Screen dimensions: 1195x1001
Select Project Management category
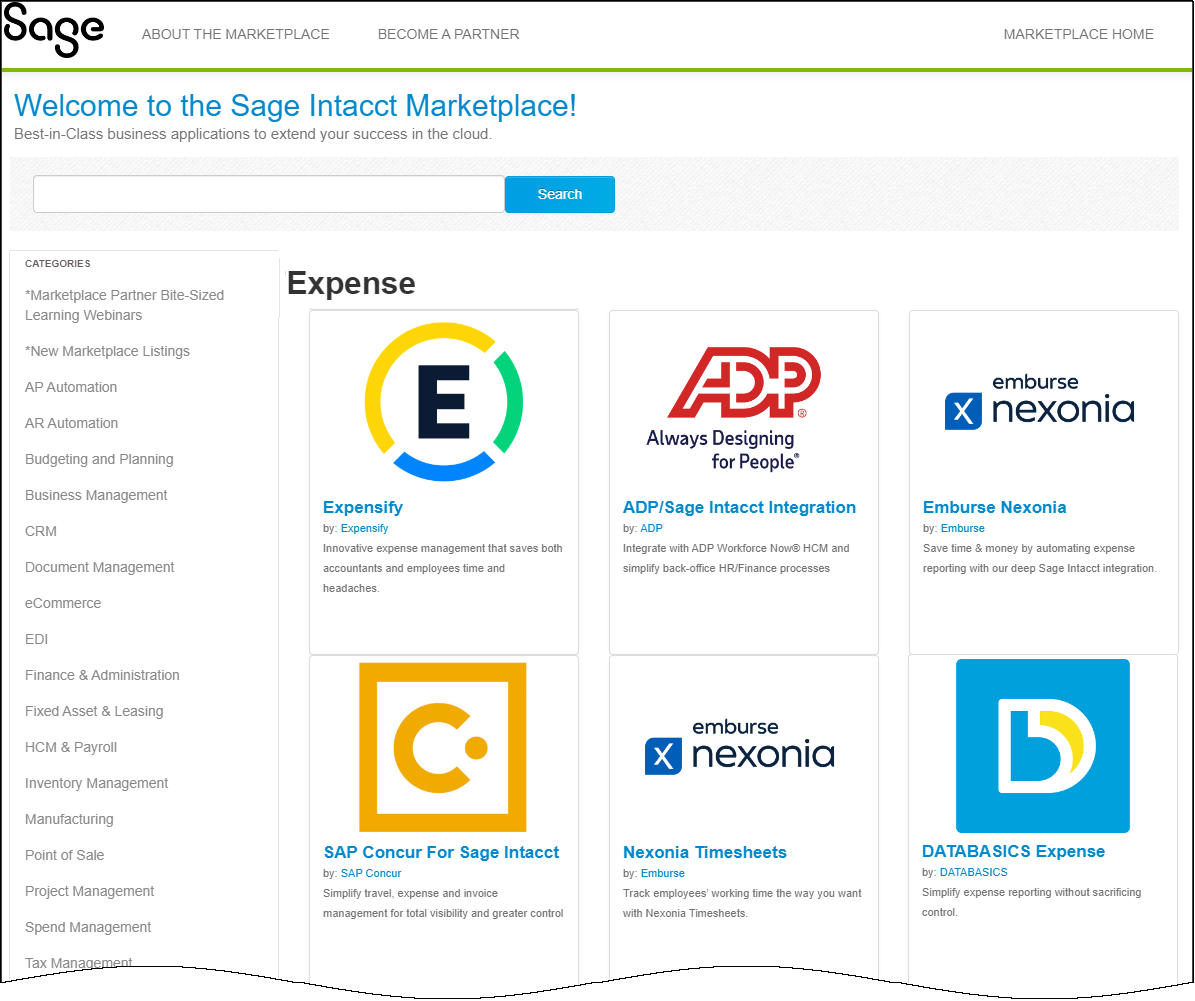(90, 891)
